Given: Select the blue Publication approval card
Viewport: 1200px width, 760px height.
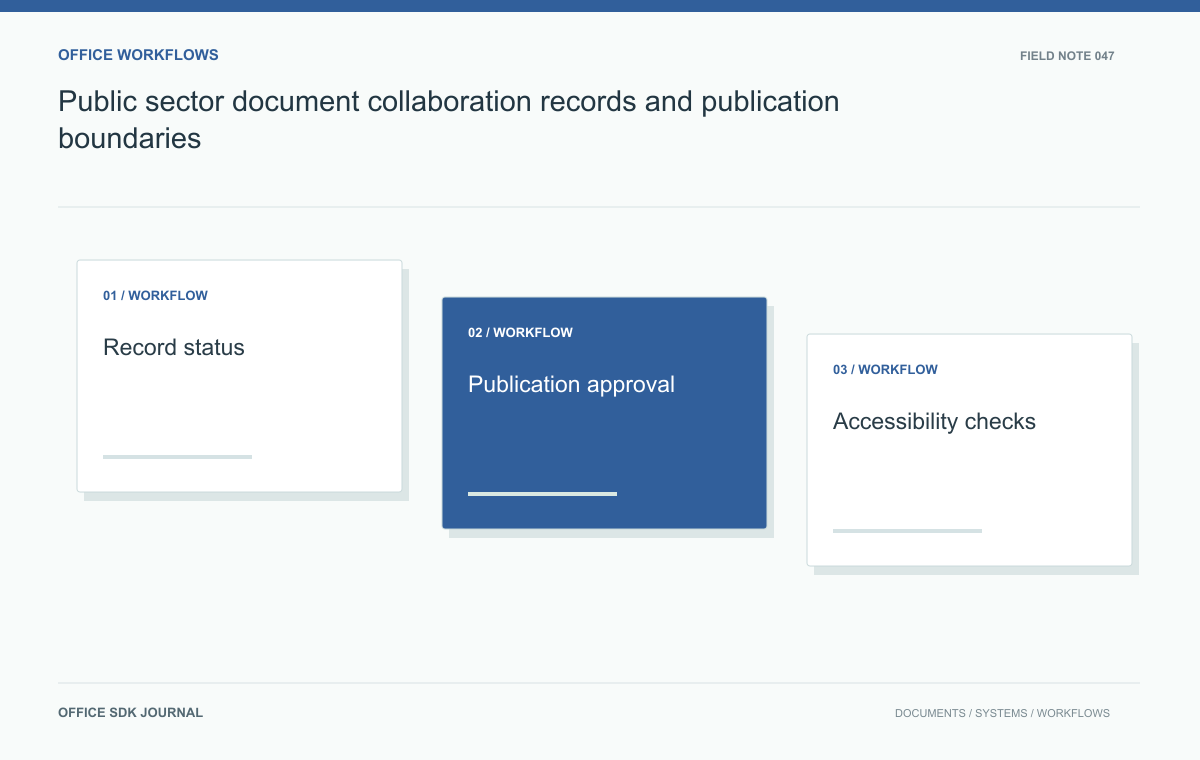Looking at the screenshot, I should click(x=605, y=413).
